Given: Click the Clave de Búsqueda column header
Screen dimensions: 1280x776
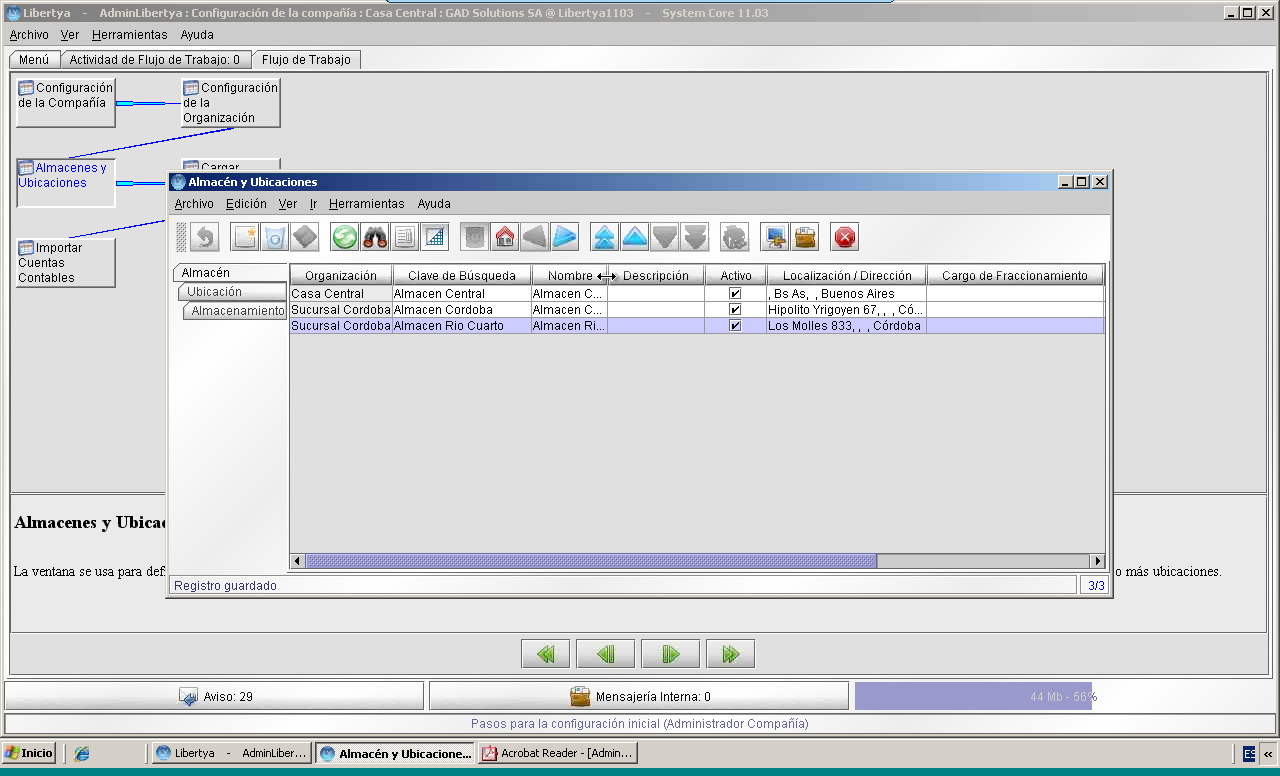Looking at the screenshot, I should tap(462, 275).
